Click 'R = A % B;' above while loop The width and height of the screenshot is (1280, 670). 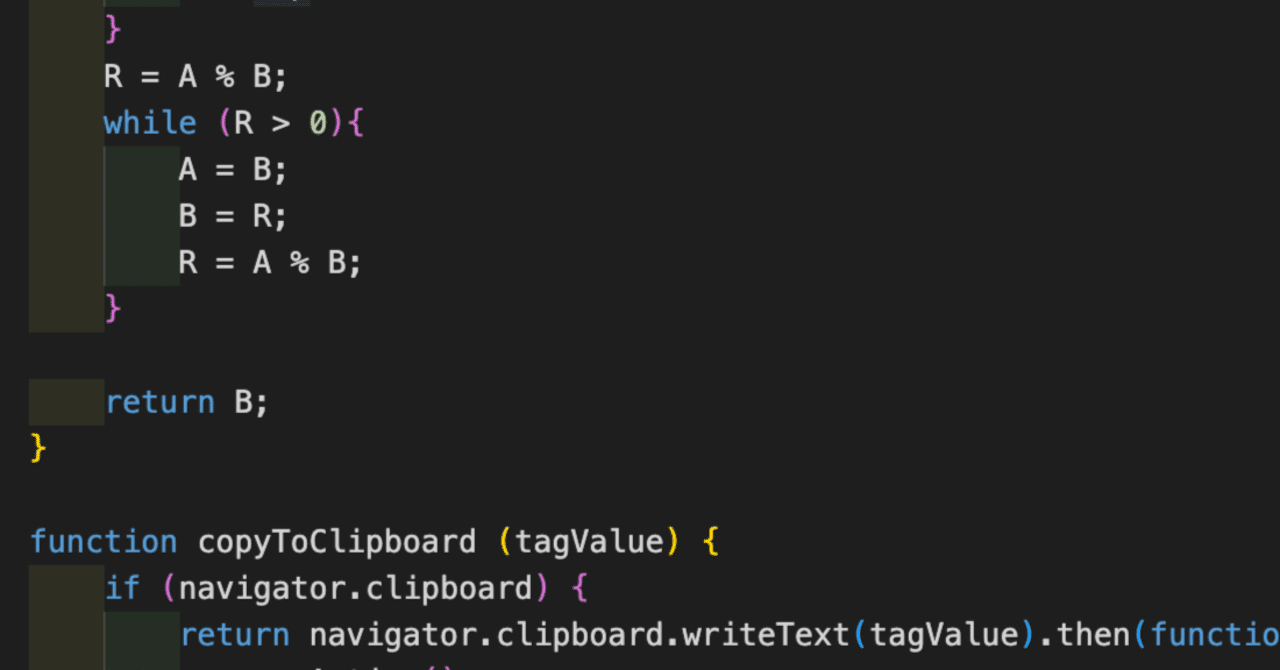tap(195, 77)
